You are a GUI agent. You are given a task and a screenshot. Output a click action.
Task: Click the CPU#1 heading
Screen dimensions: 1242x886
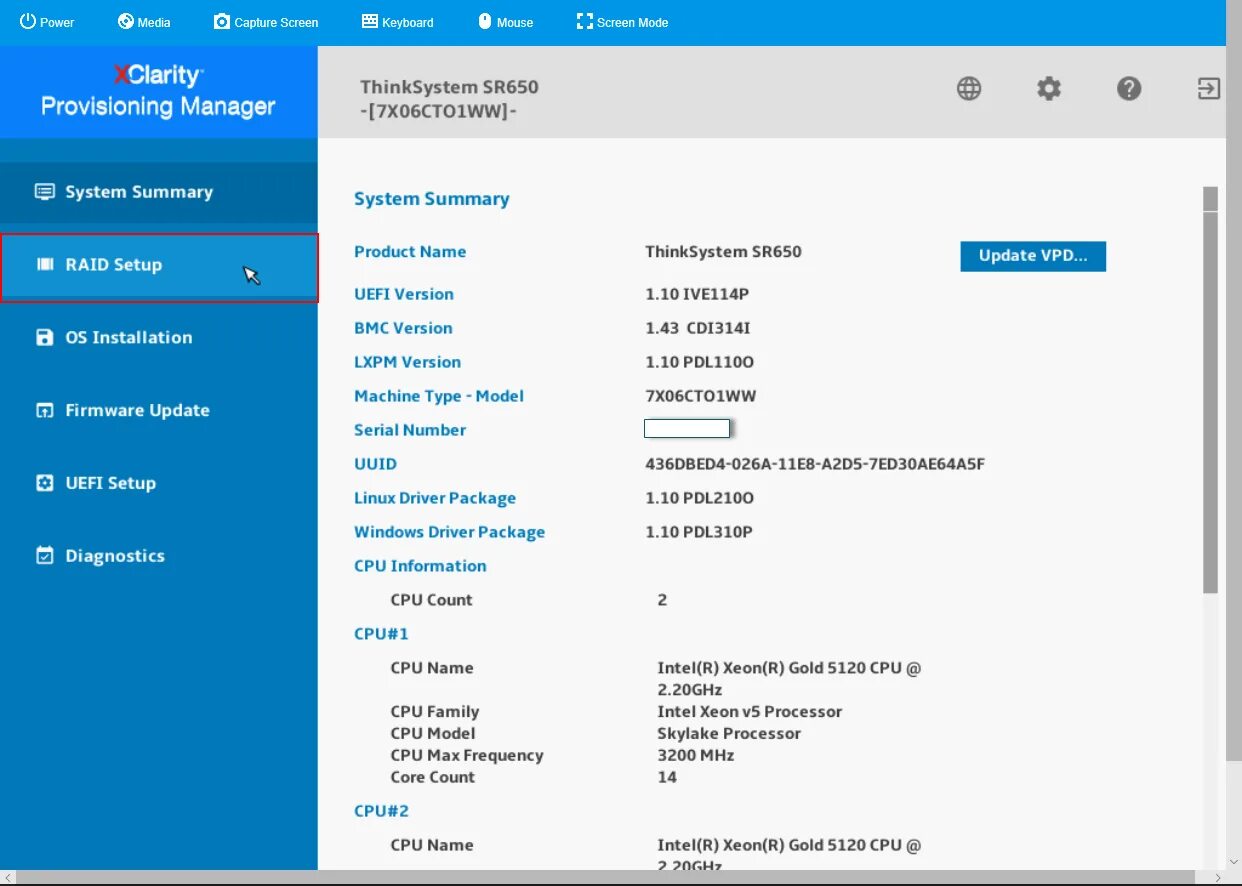pos(381,634)
